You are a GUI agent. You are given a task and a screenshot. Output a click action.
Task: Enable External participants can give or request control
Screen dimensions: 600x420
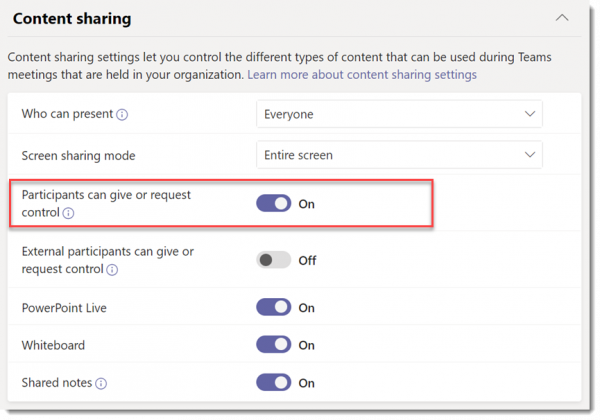tap(274, 260)
